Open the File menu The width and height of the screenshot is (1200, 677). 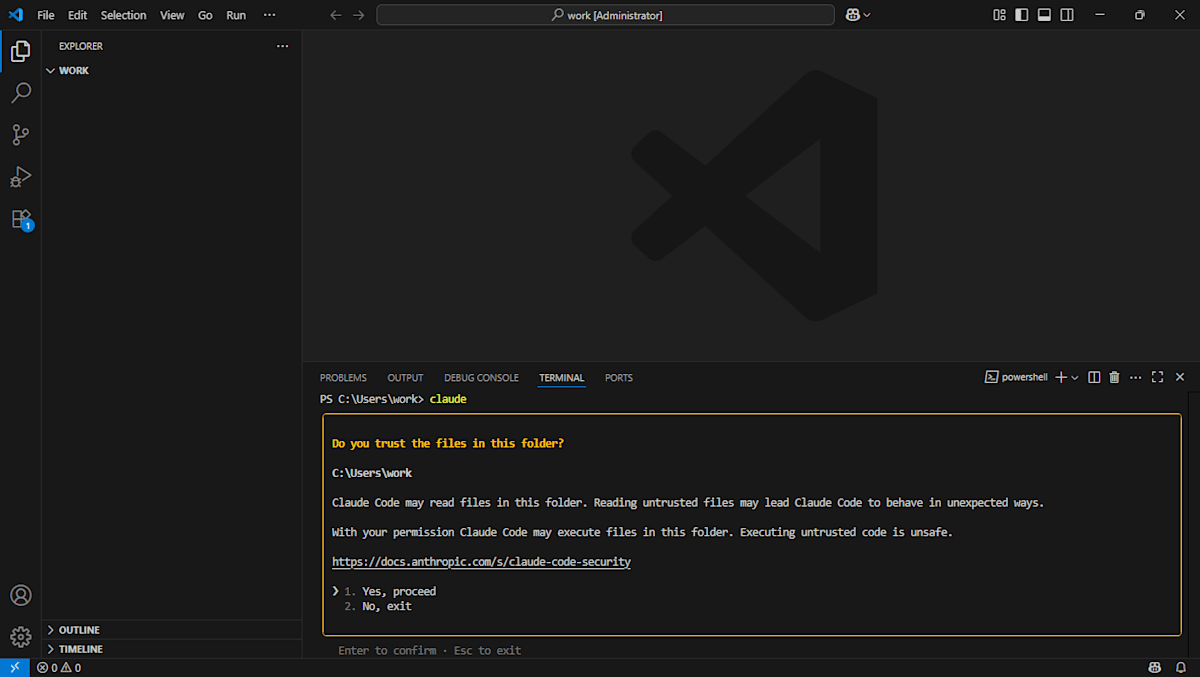tap(46, 15)
